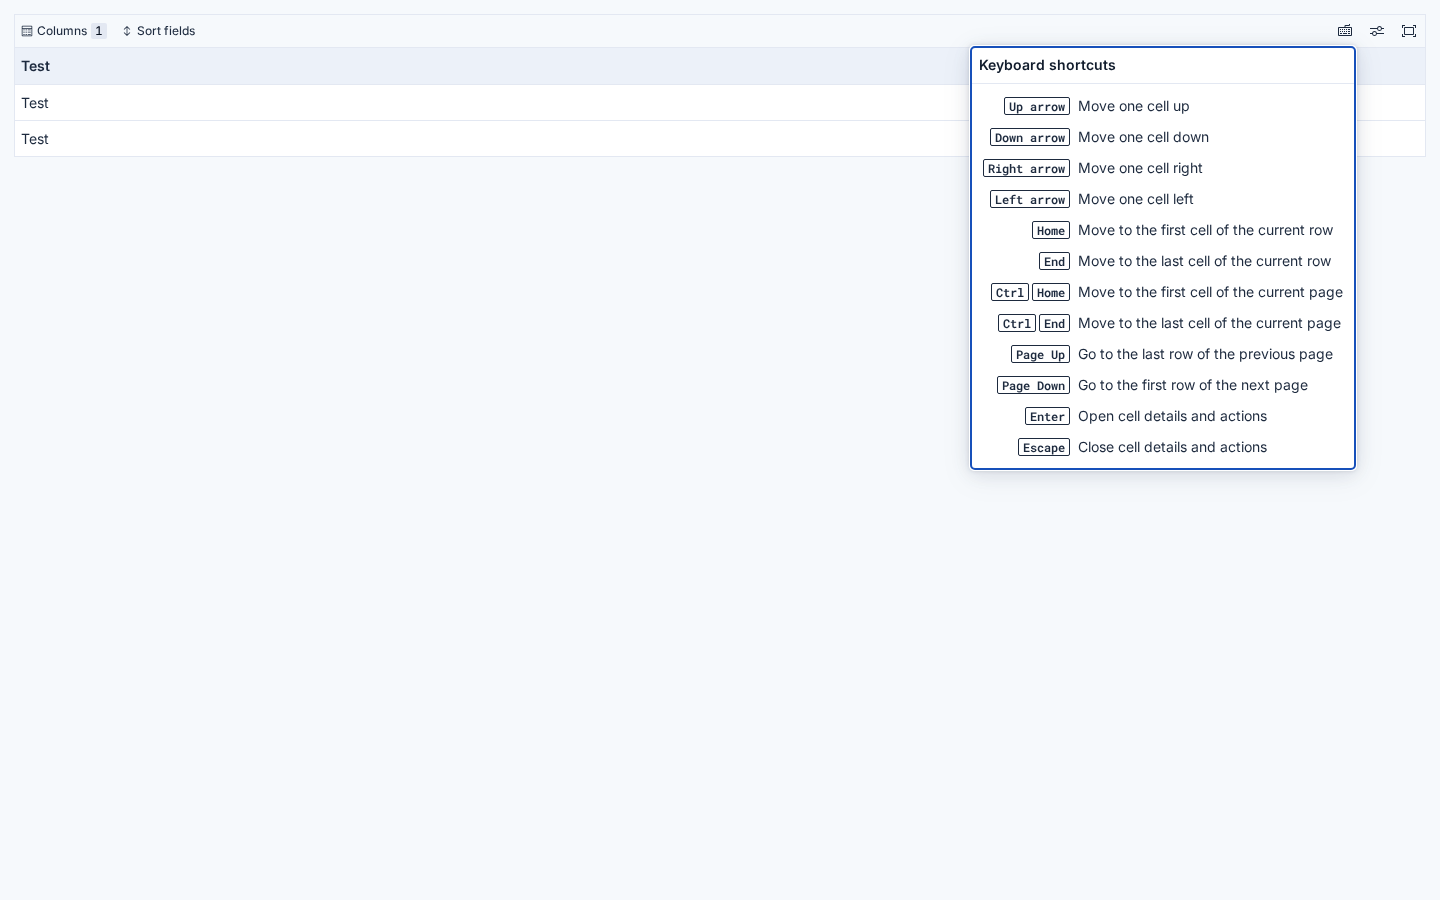Click 'Move to the first cell of the current row'
Image resolution: width=1440 pixels, height=900 pixels.
click(x=1205, y=230)
